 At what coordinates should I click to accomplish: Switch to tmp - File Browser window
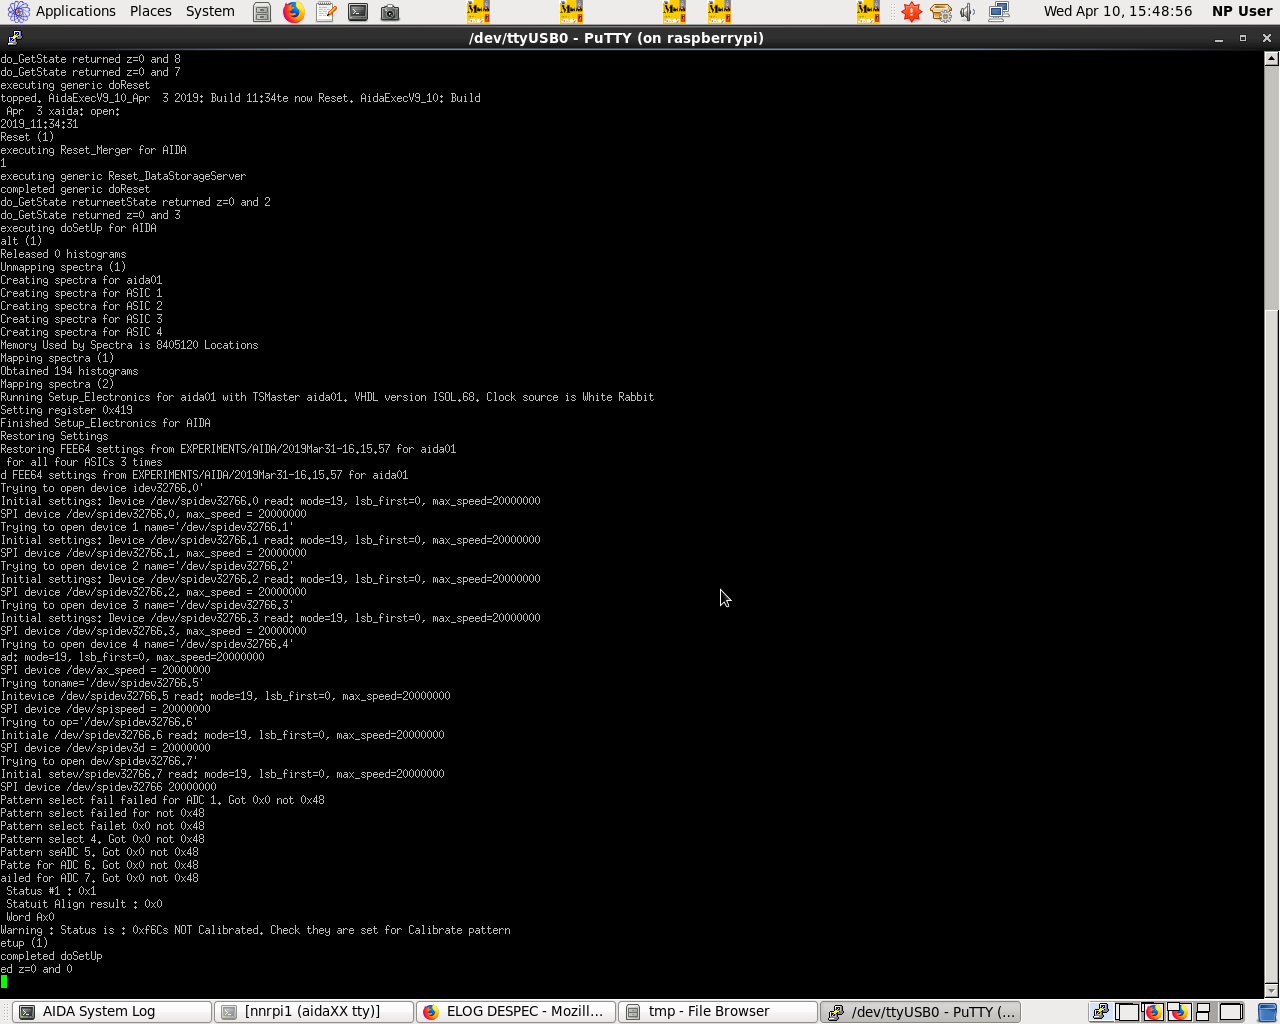pos(716,1011)
